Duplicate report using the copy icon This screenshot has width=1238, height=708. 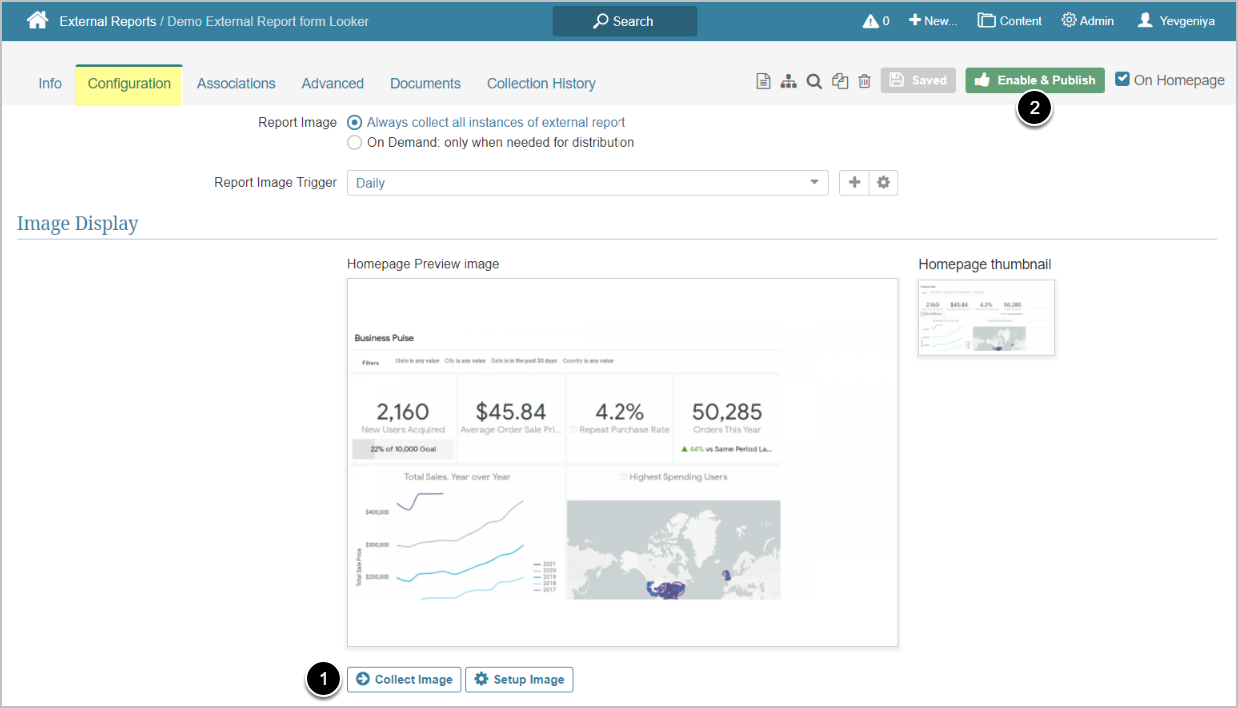point(840,82)
